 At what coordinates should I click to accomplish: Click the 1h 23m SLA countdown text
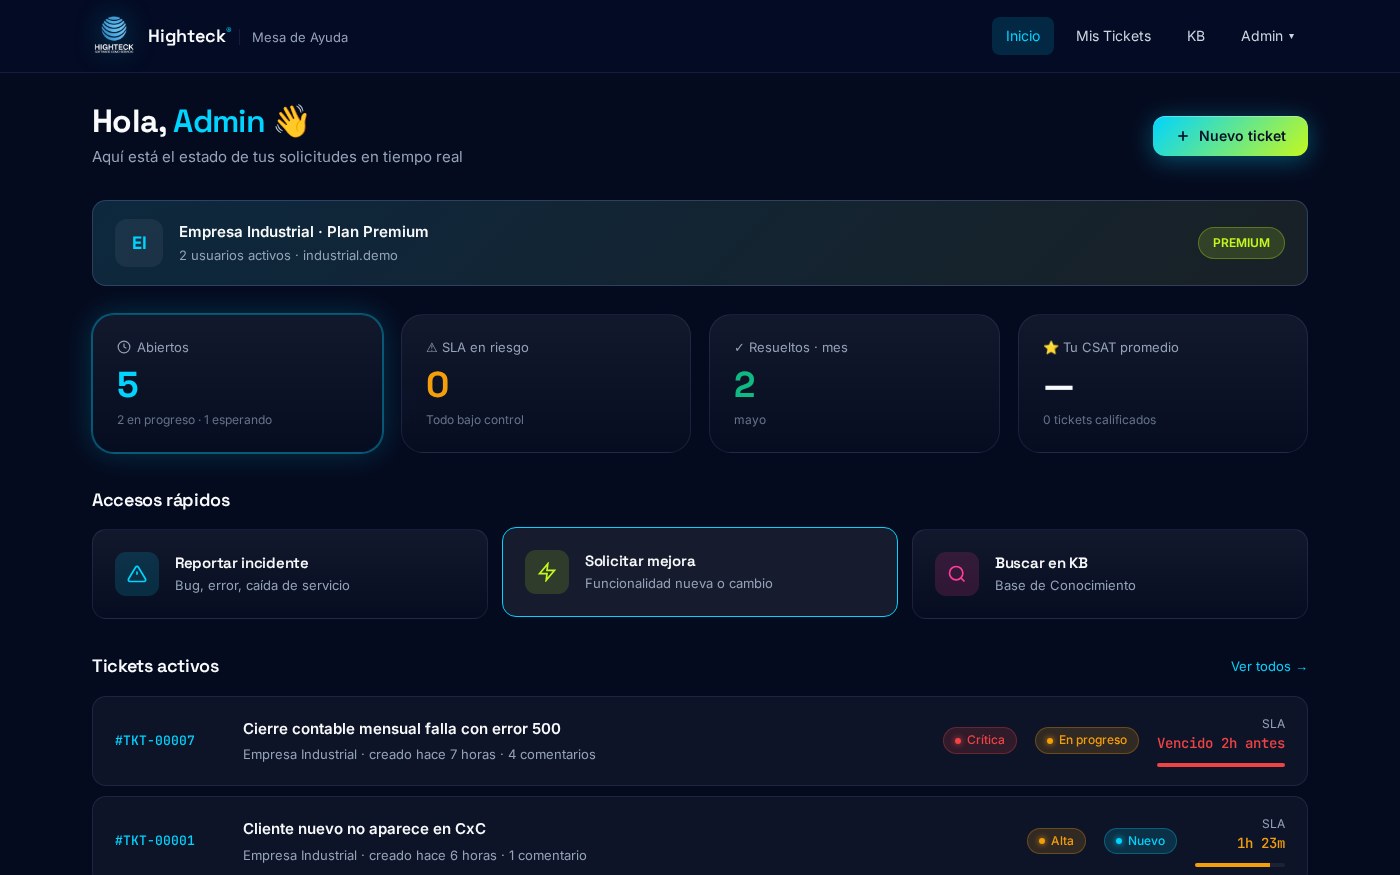tap(1261, 843)
